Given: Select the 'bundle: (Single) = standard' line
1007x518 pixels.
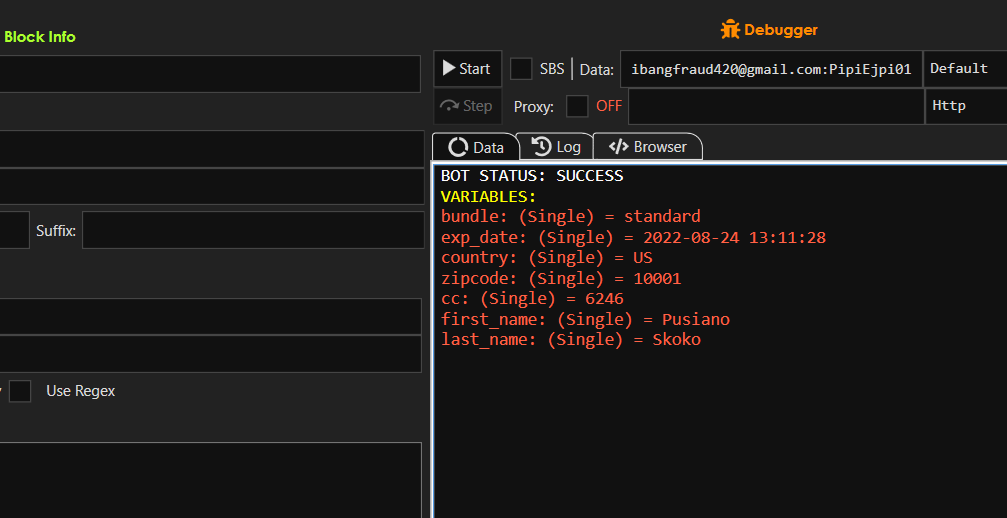Looking at the screenshot, I should 570,216.
